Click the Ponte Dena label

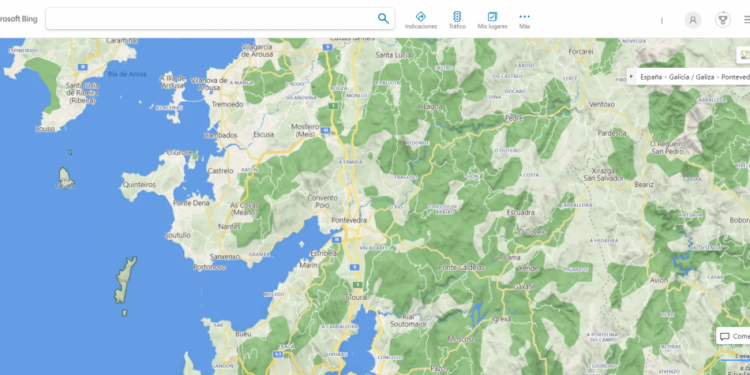191,203
